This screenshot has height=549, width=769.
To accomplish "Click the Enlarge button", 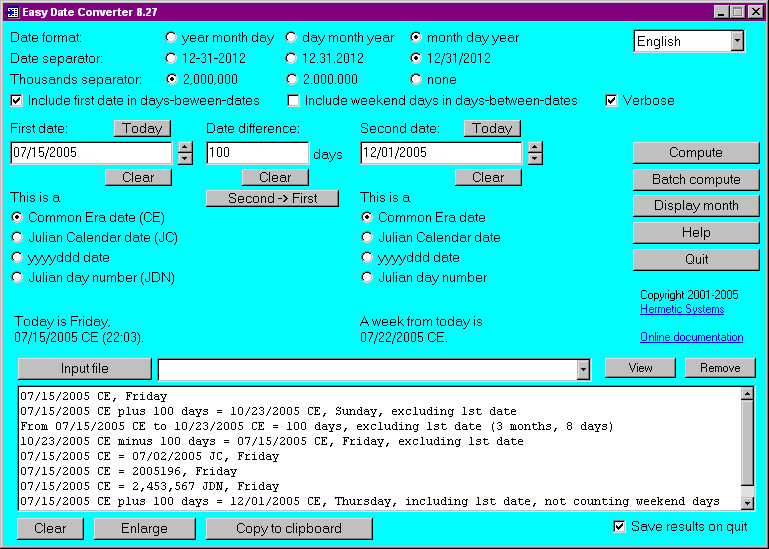I will pos(144,528).
